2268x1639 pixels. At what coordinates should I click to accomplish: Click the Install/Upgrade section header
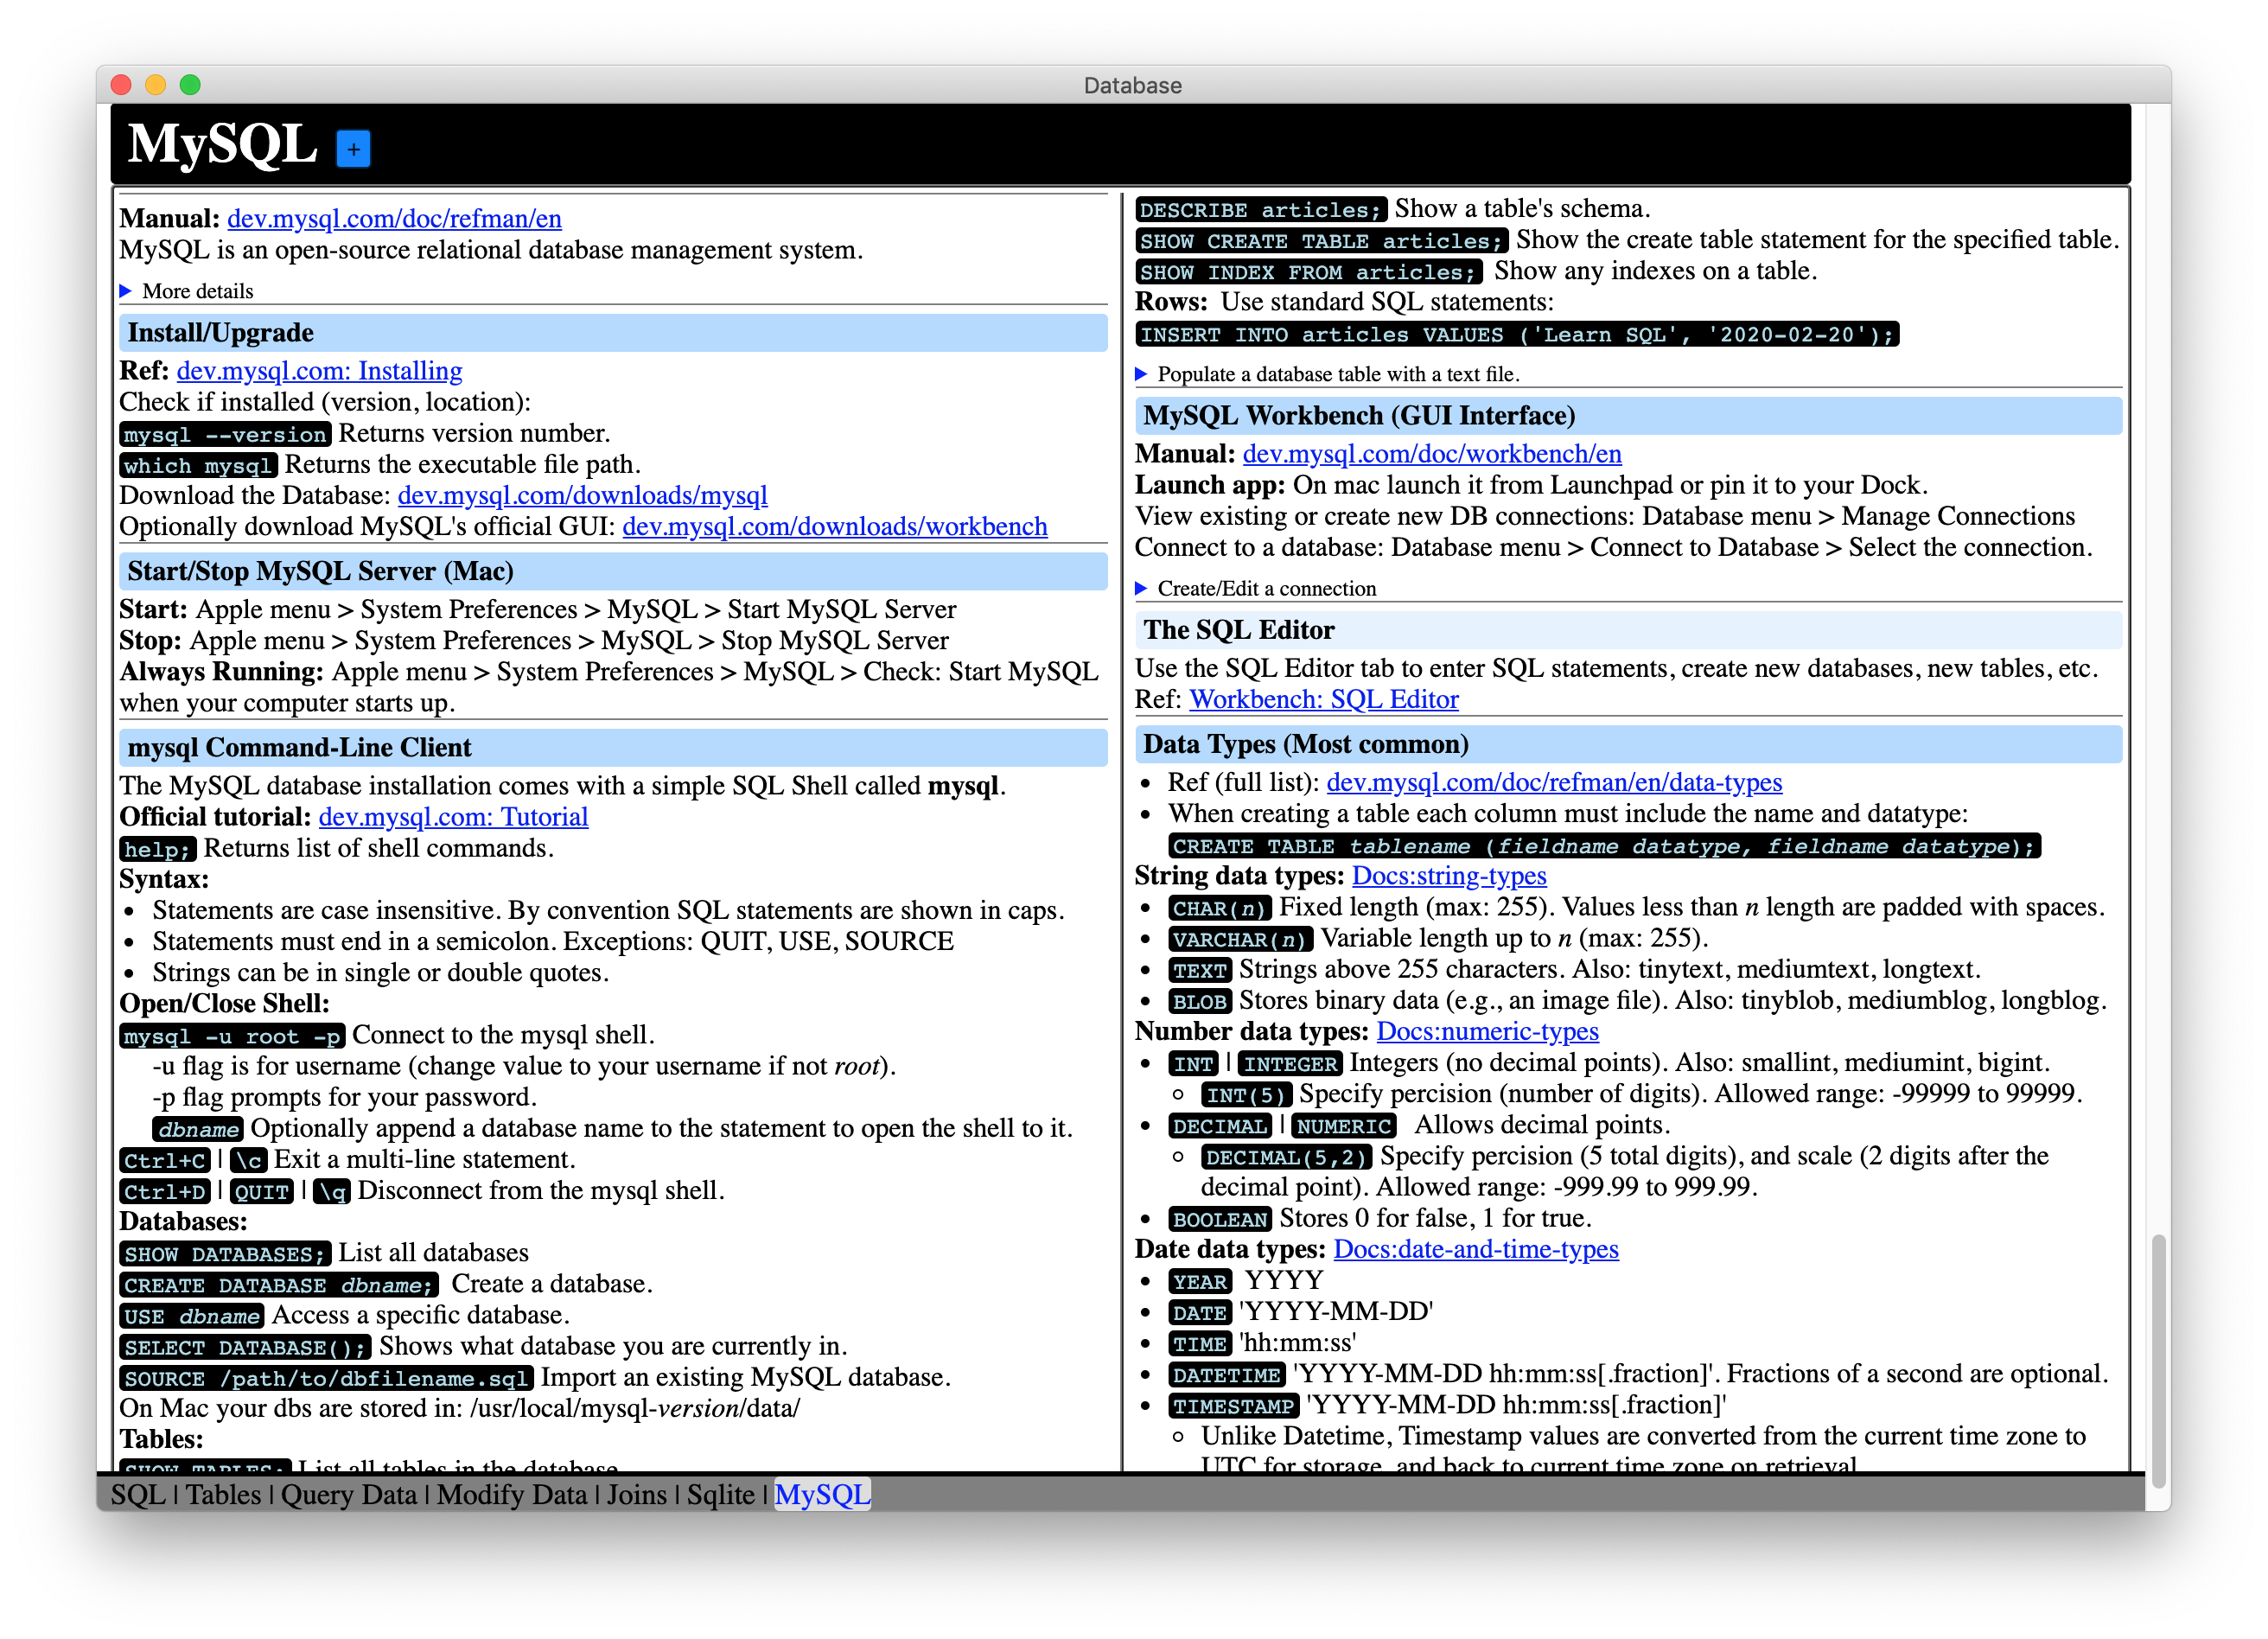coord(613,332)
